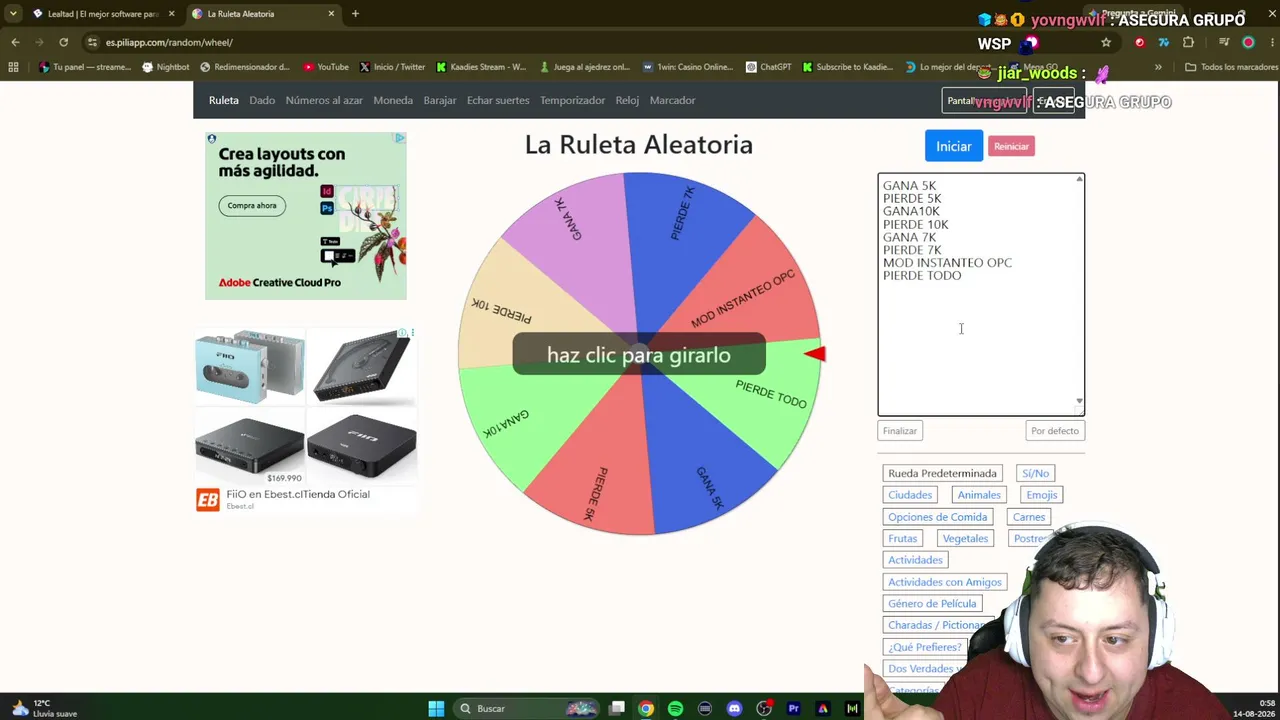1280x720 pixels.
Task: Click the pink Reiniciar button
Action: pos(1011,146)
